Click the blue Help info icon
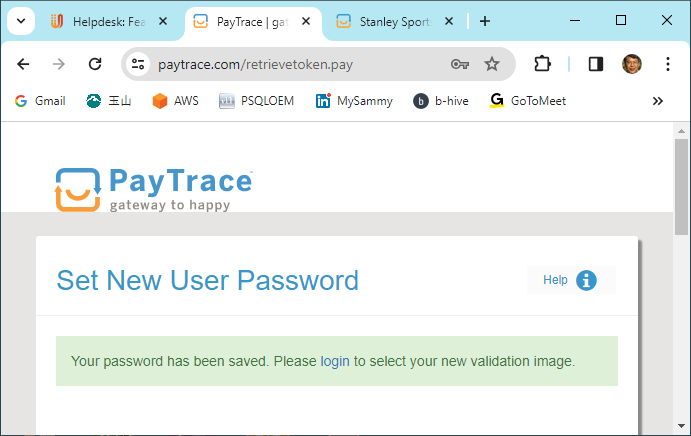The height and width of the screenshot is (436, 691). click(586, 280)
